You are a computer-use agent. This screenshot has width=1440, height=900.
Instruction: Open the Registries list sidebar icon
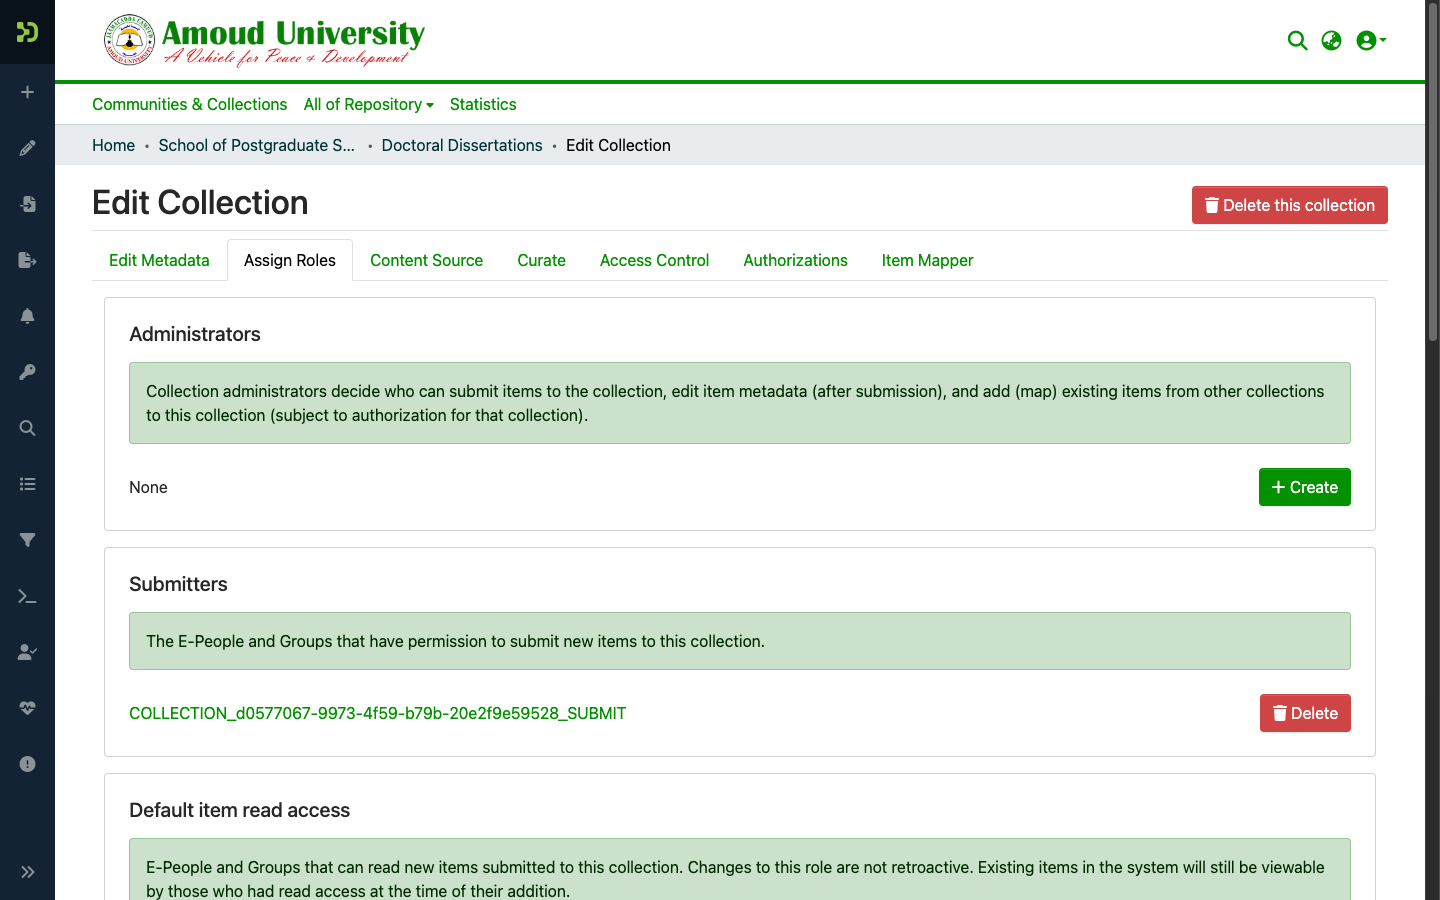pyautogui.click(x=27, y=484)
